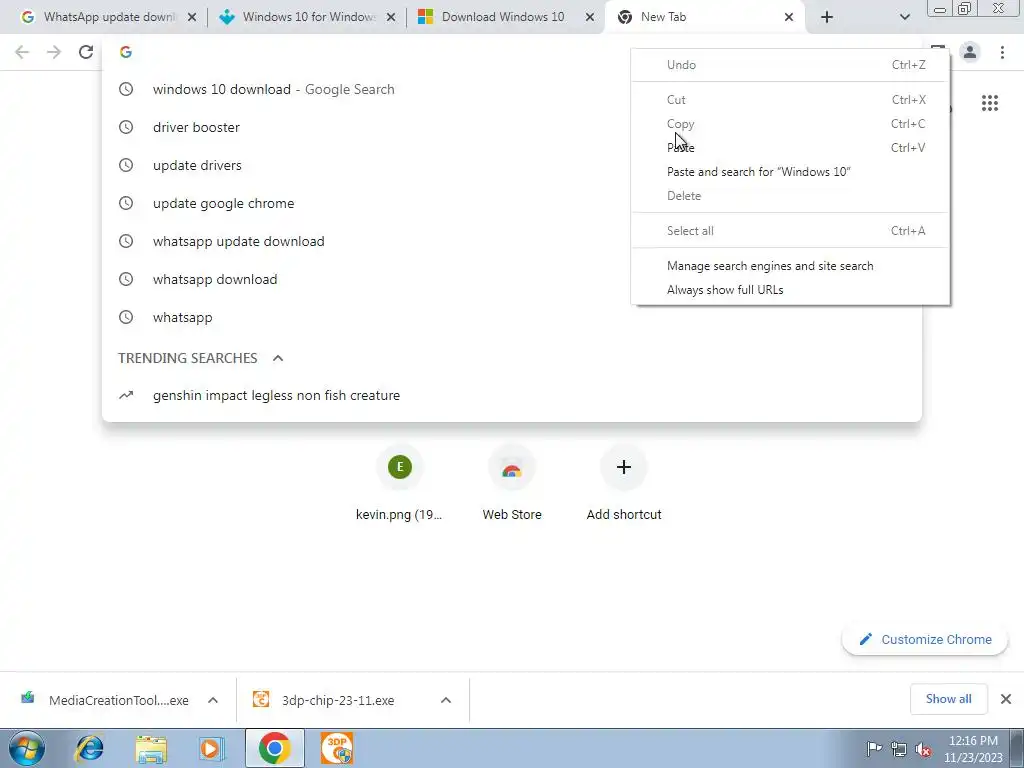Image resolution: width=1024 pixels, height=768 pixels.
Task: Close the New Tab tab
Action: tap(788, 18)
